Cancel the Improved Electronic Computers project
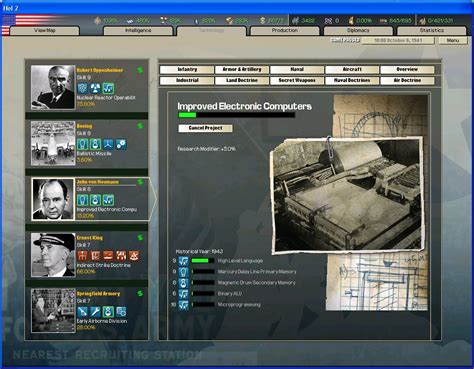 [x=205, y=128]
